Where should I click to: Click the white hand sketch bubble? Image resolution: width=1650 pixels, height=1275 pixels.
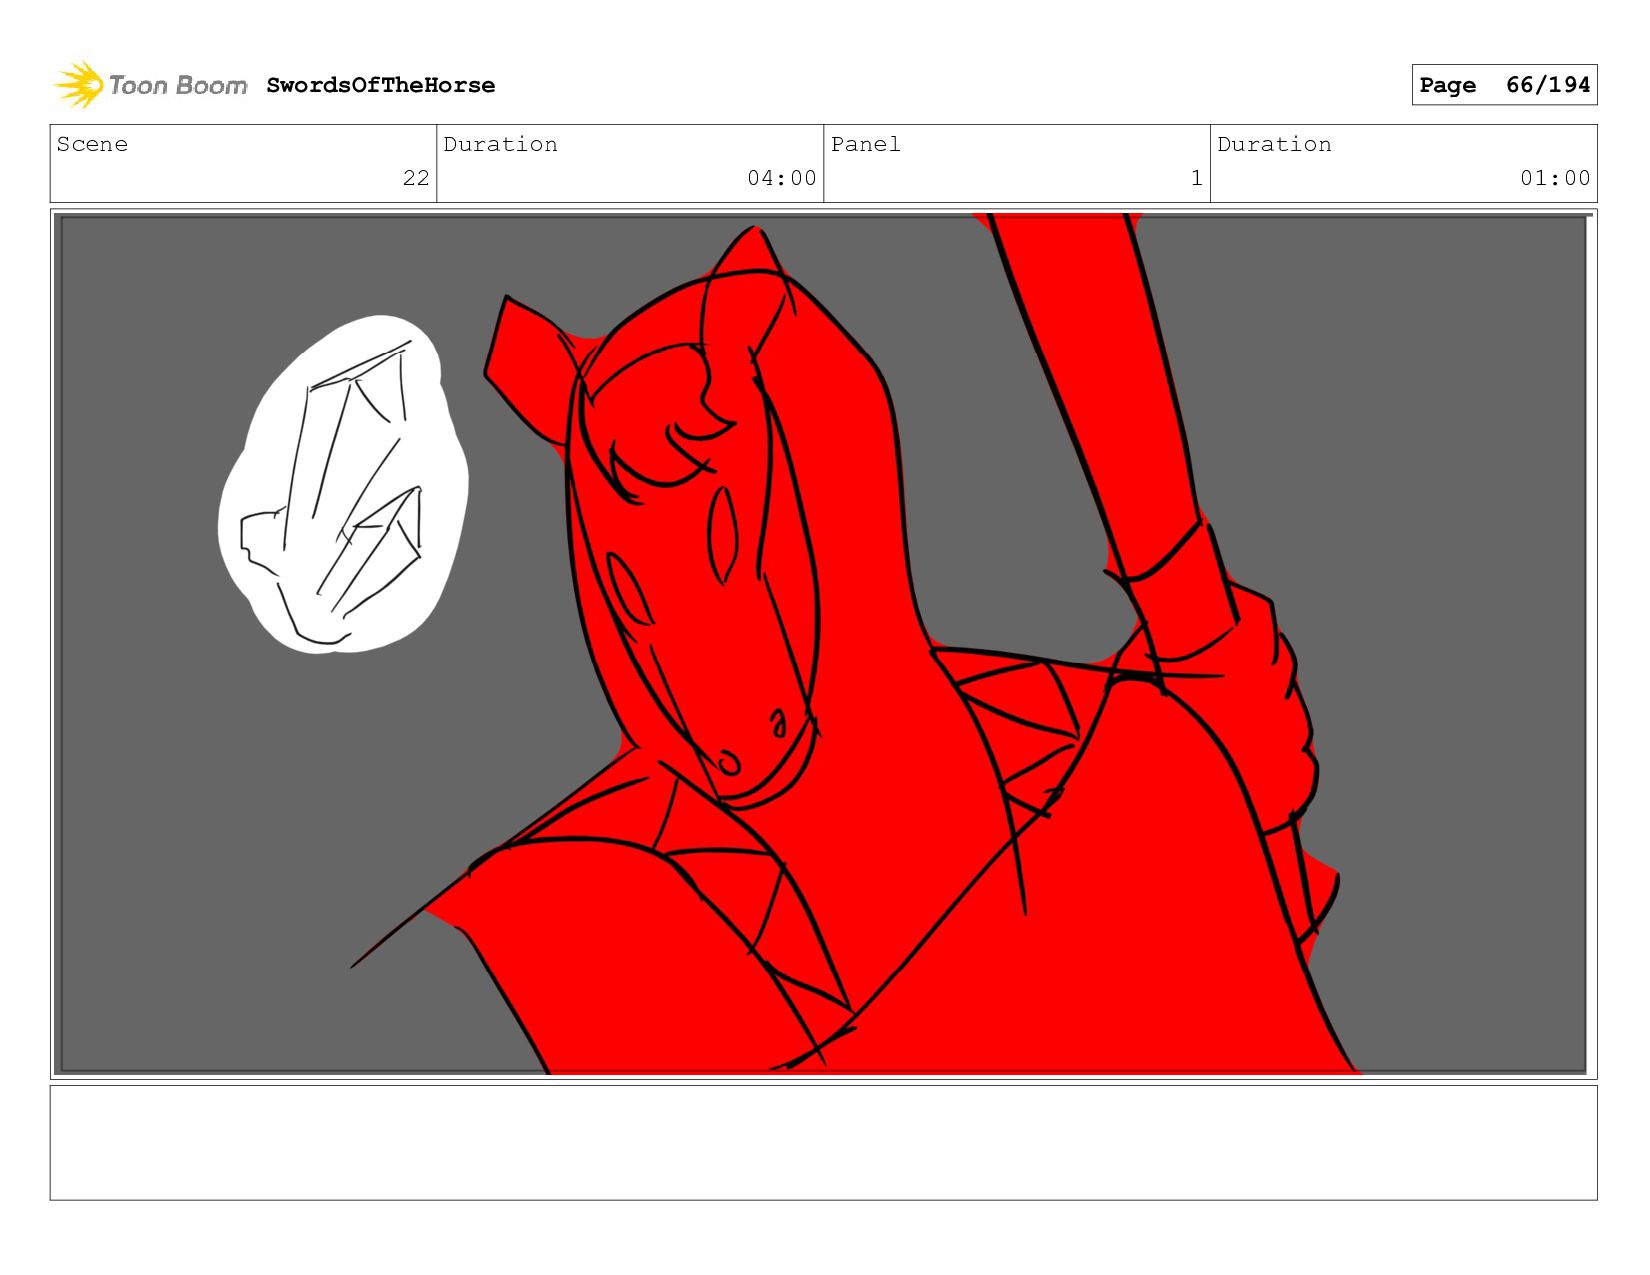pyautogui.click(x=343, y=485)
